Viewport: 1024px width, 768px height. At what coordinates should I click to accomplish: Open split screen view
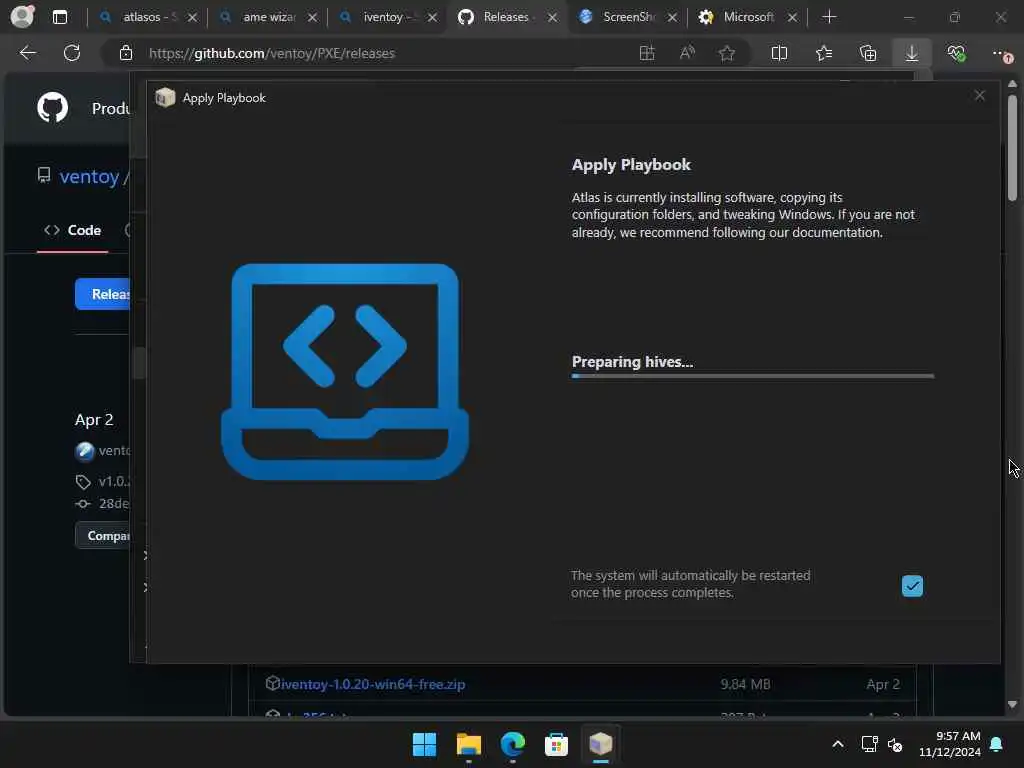point(779,54)
